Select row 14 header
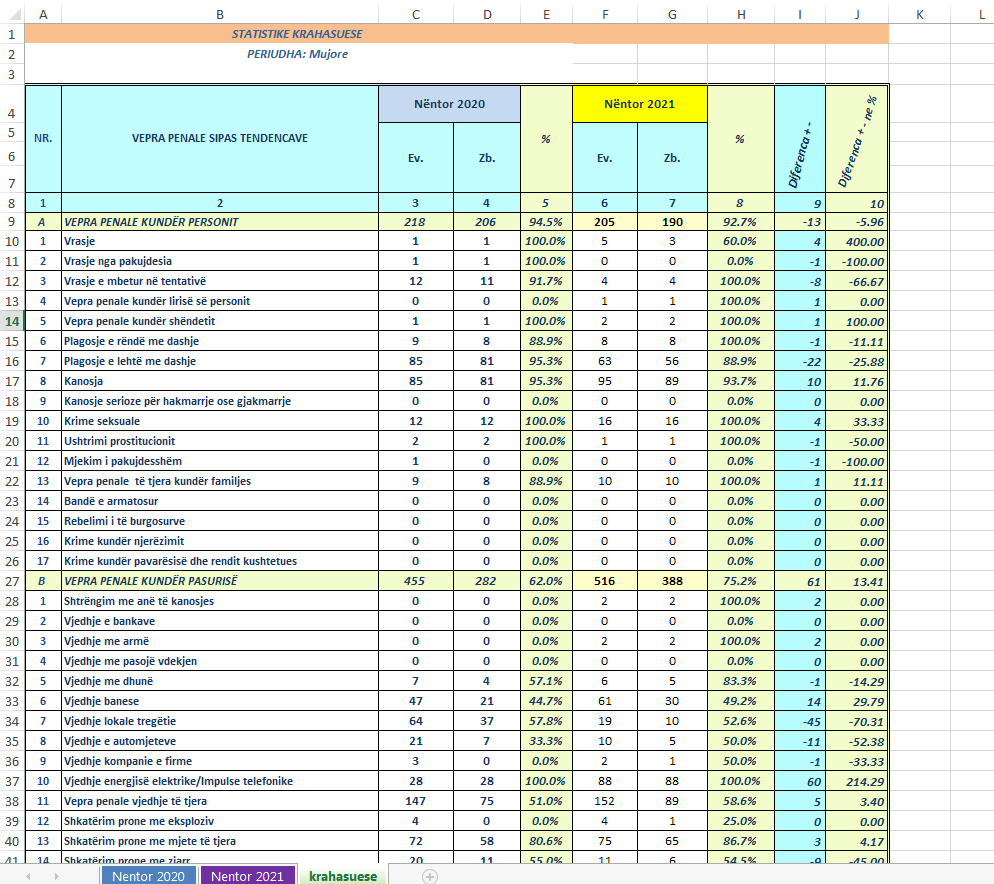The width and height of the screenshot is (994, 884). click(11, 321)
